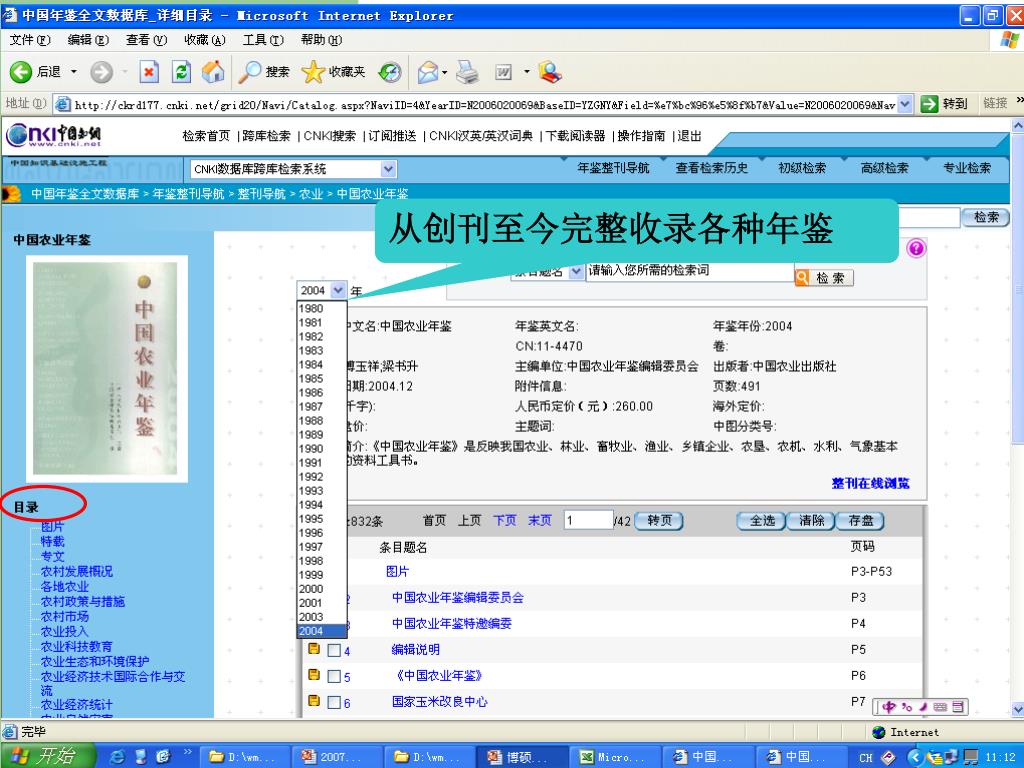Open the 整刊在线浏览 link

click(x=871, y=483)
